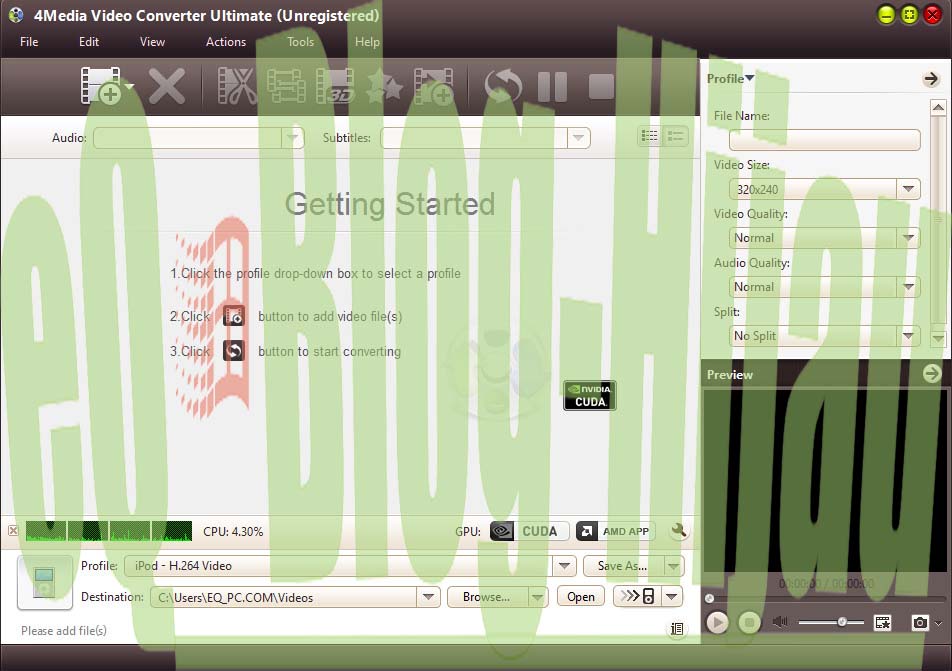This screenshot has height=671, width=952.
Task: Click the add-file icon in step 2
Action: (234, 316)
